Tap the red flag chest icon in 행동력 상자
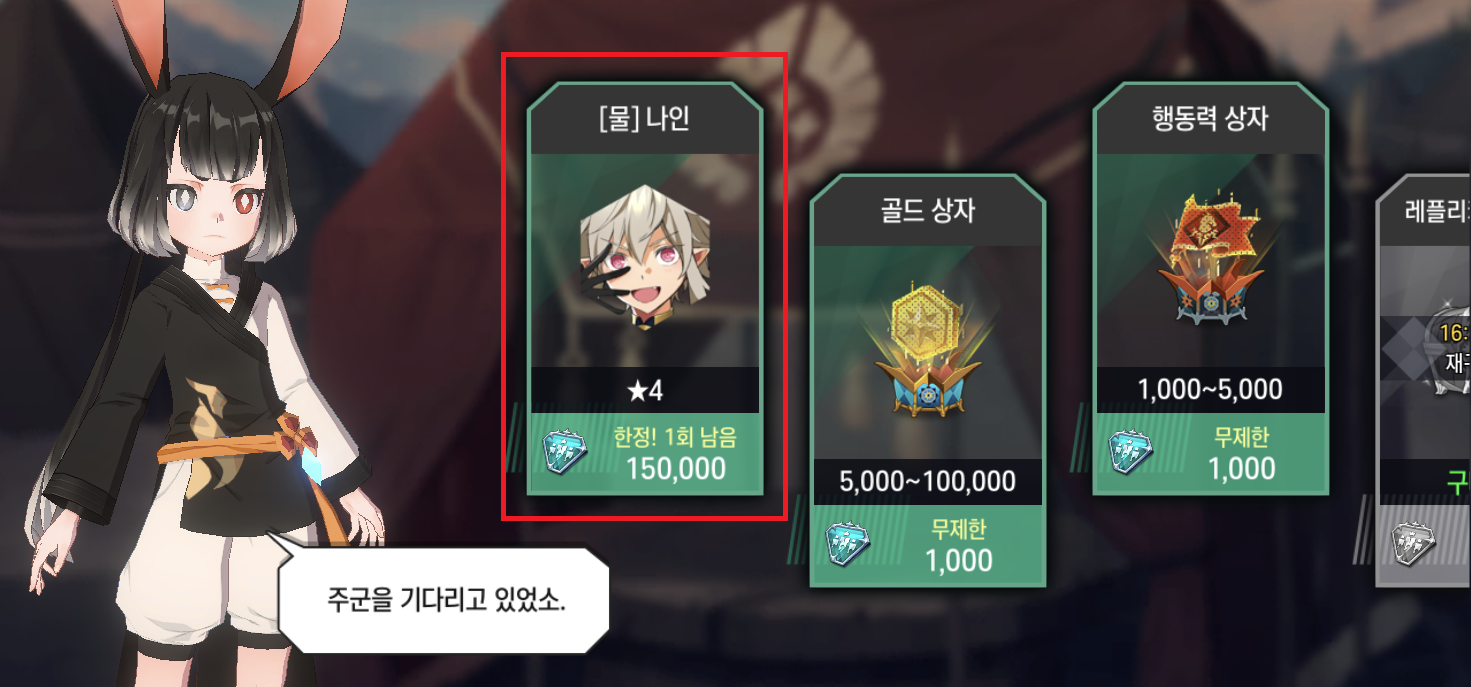Viewport: 1471px width, 687px height. 1211,258
